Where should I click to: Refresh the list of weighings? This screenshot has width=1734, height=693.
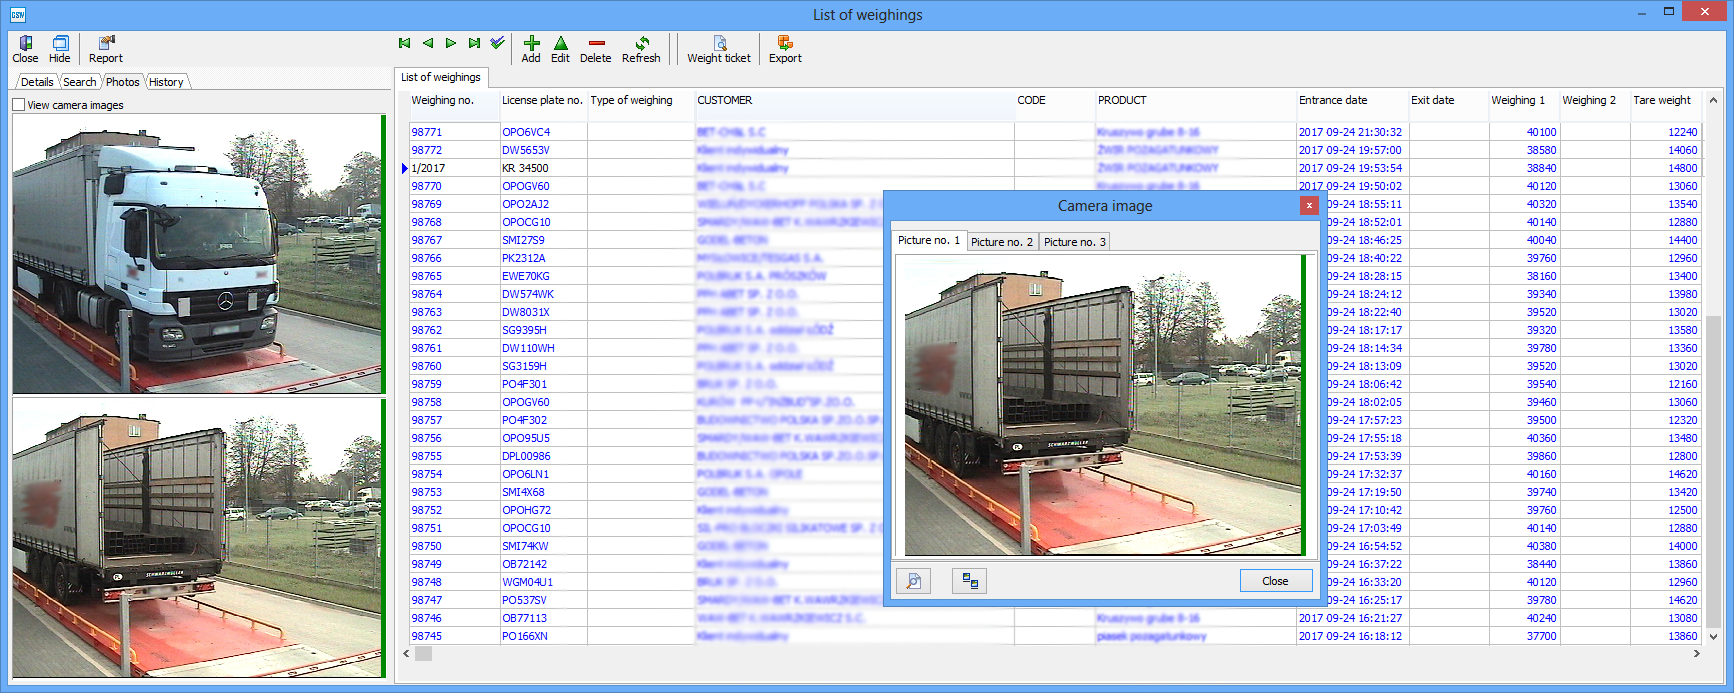[x=641, y=44]
